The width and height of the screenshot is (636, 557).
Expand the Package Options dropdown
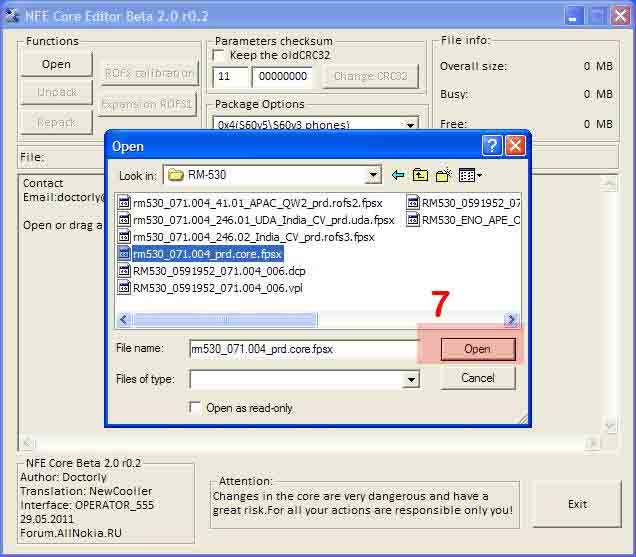pos(410,125)
